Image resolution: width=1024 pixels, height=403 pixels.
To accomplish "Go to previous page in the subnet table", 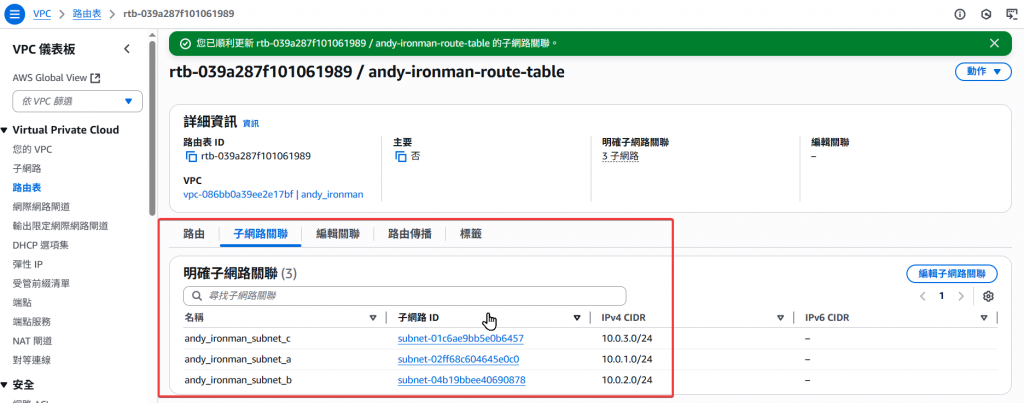I will point(923,296).
